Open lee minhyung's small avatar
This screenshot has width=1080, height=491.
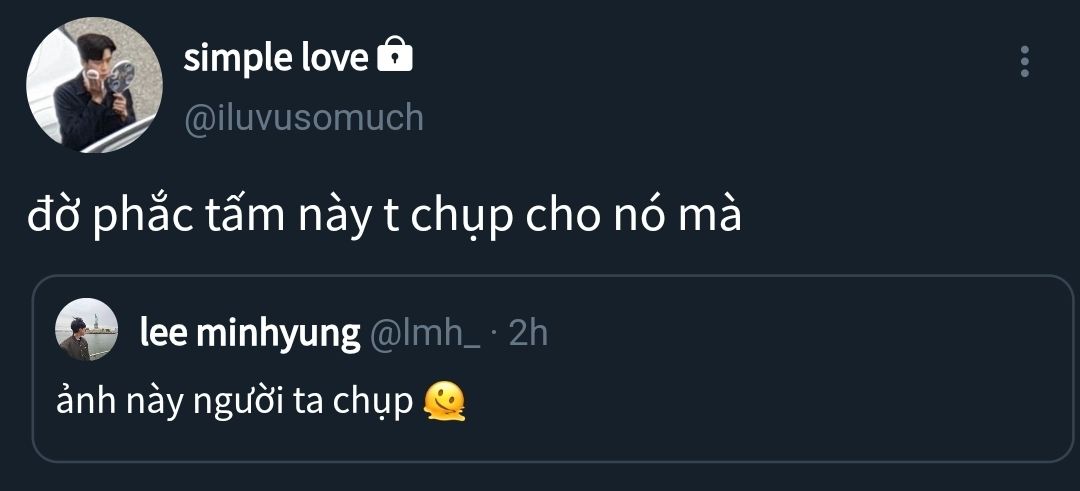tap(87, 329)
